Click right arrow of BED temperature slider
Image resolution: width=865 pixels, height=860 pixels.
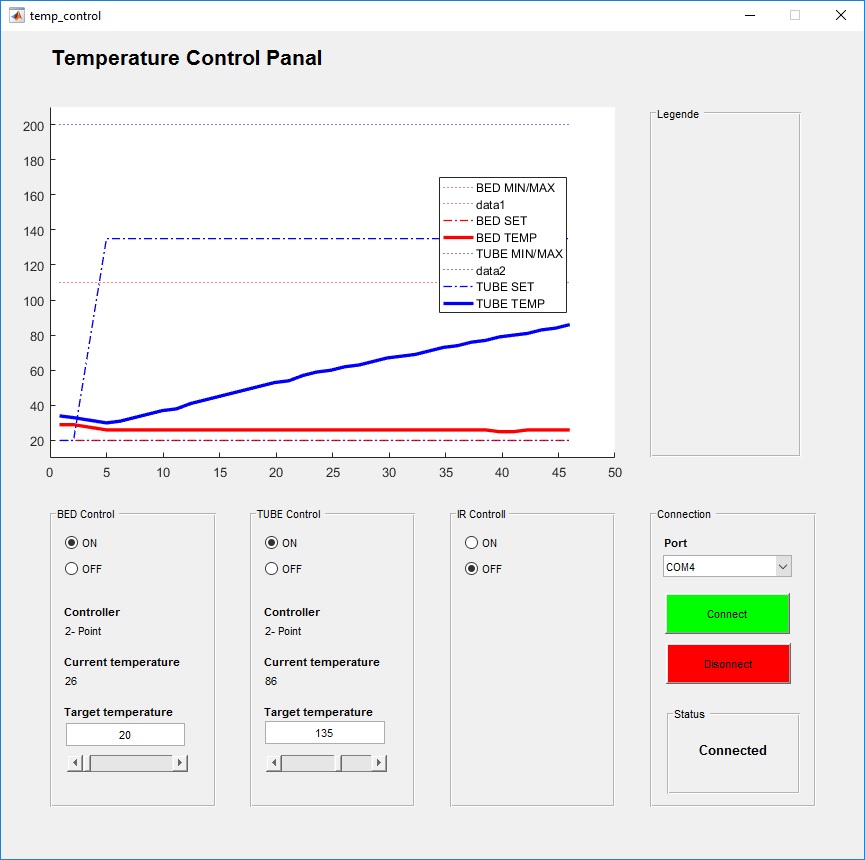tap(180, 763)
